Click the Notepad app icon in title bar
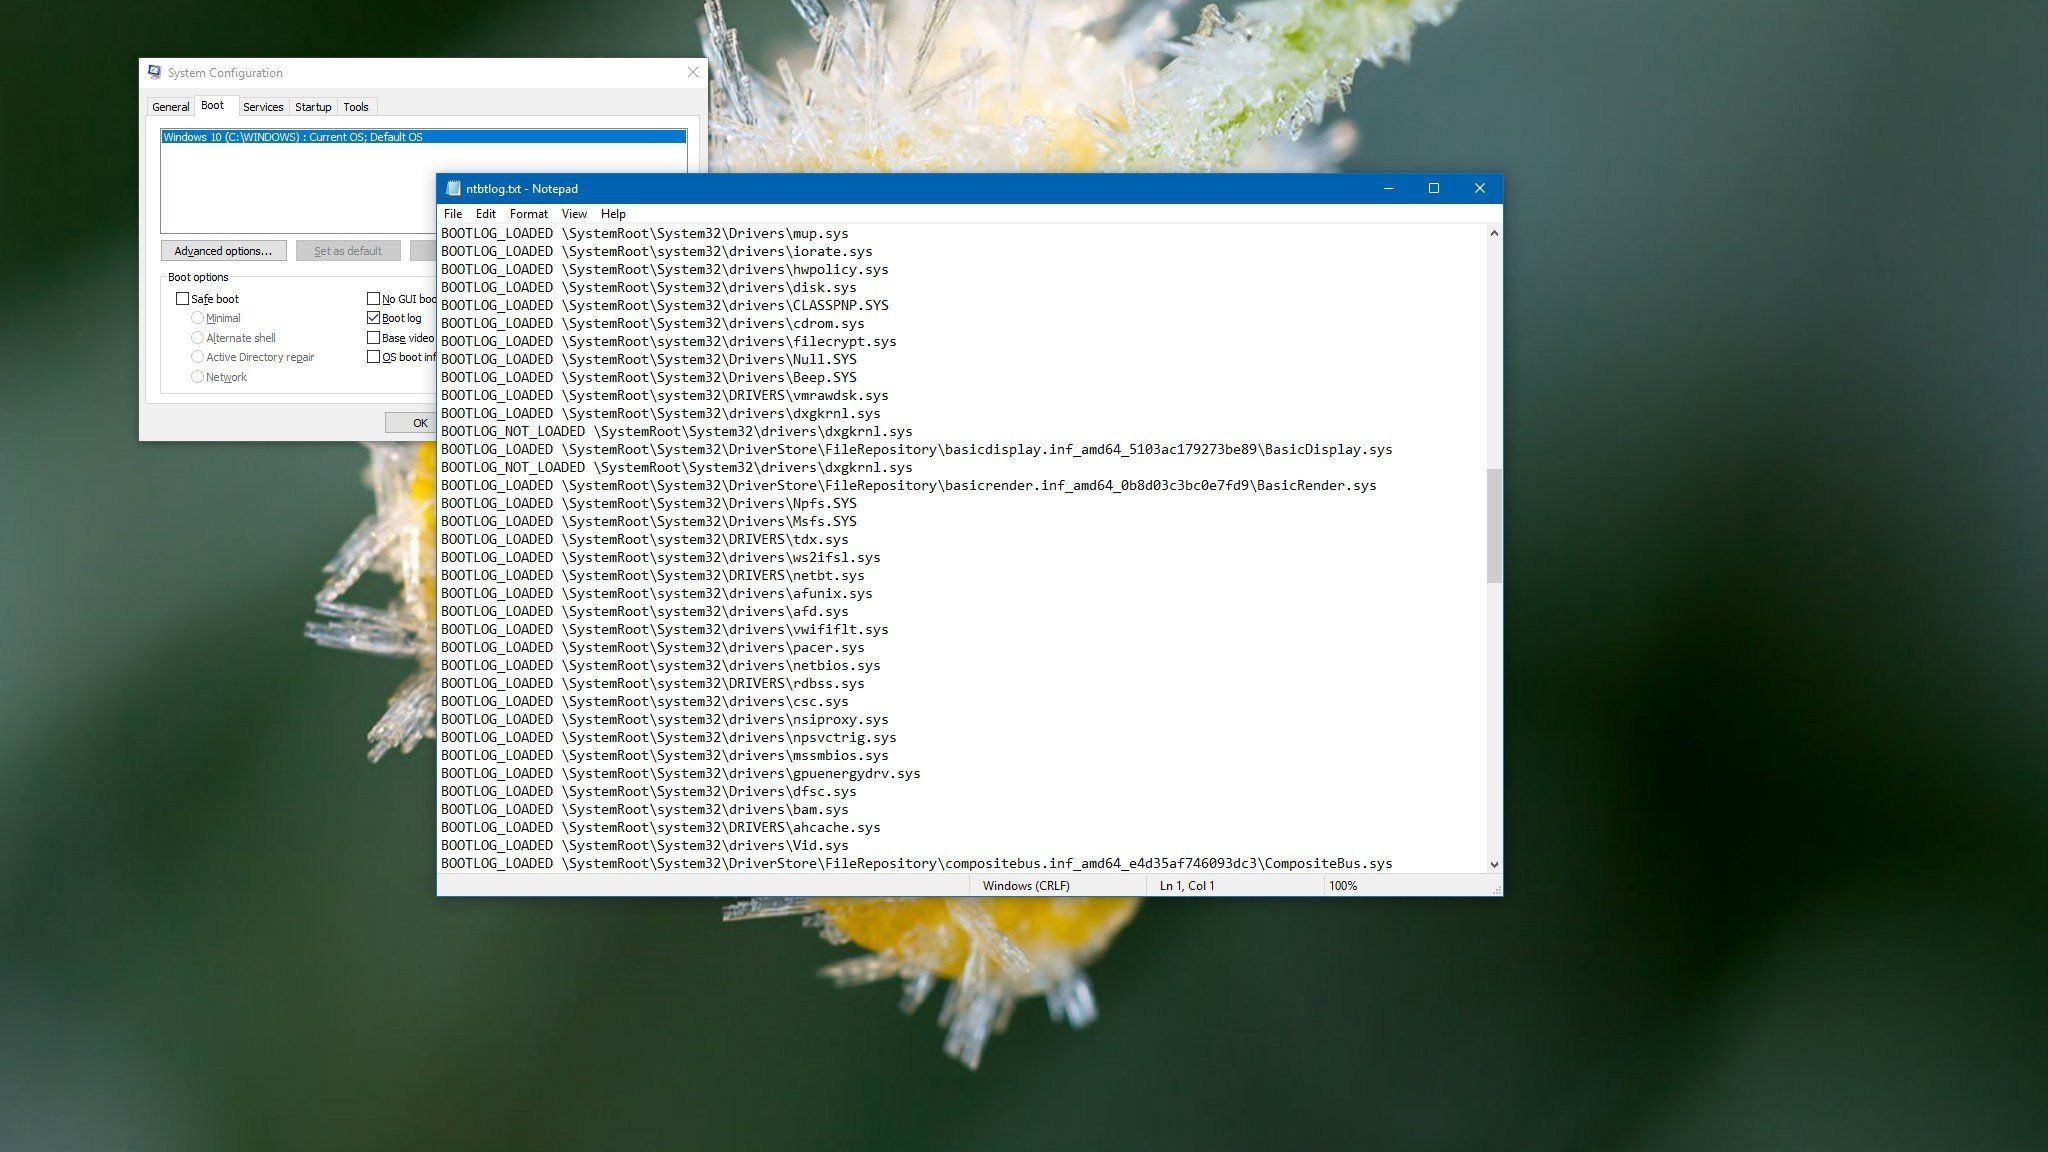Image resolution: width=2048 pixels, height=1152 pixels. point(453,189)
